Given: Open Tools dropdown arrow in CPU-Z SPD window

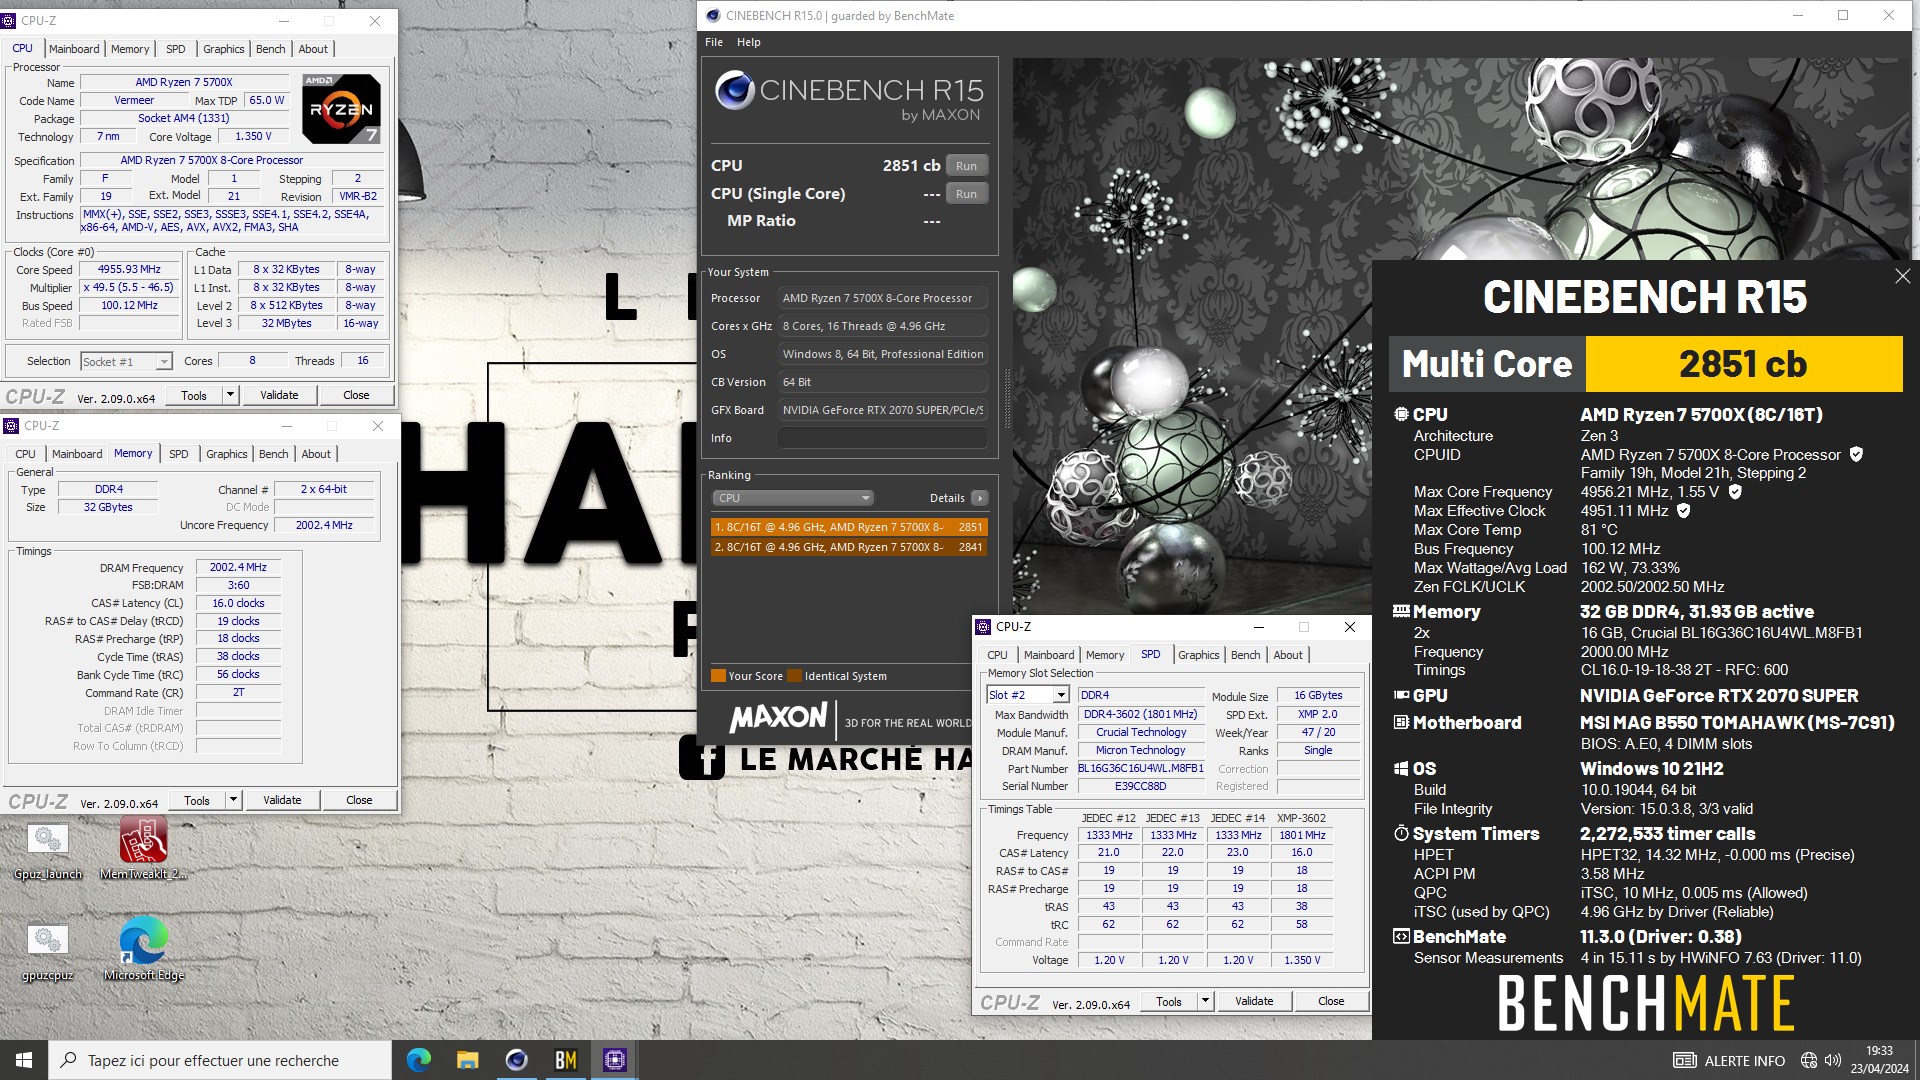Looking at the screenshot, I should coord(1205,1001).
